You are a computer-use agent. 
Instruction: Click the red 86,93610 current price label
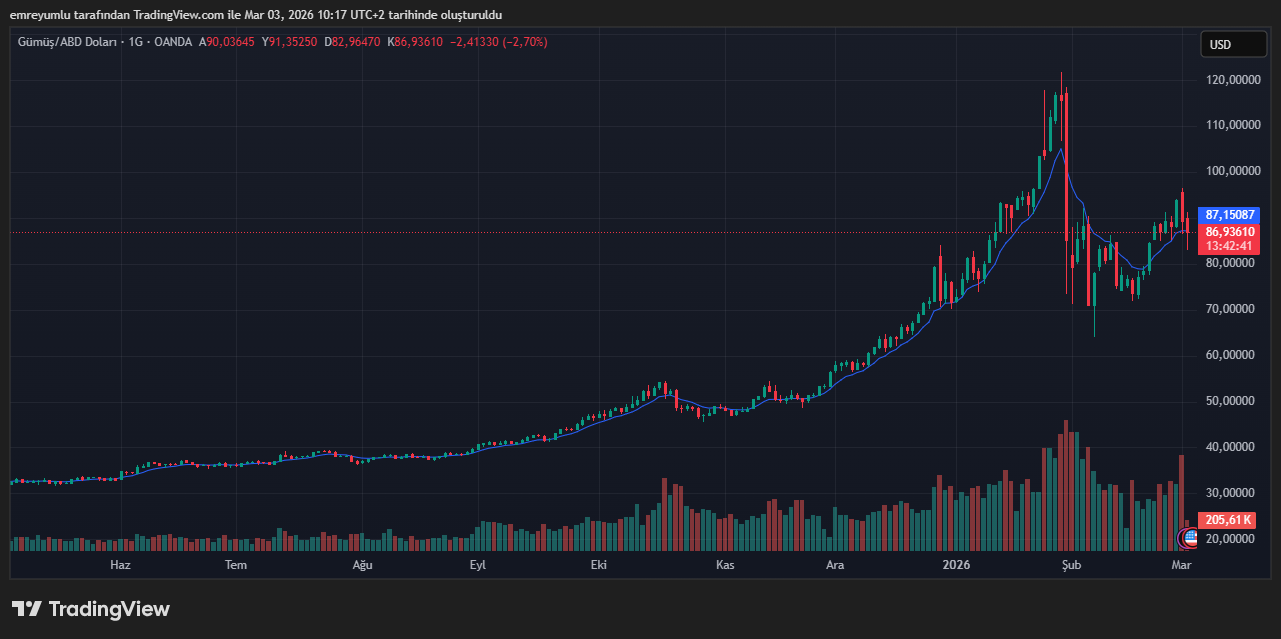point(1230,232)
